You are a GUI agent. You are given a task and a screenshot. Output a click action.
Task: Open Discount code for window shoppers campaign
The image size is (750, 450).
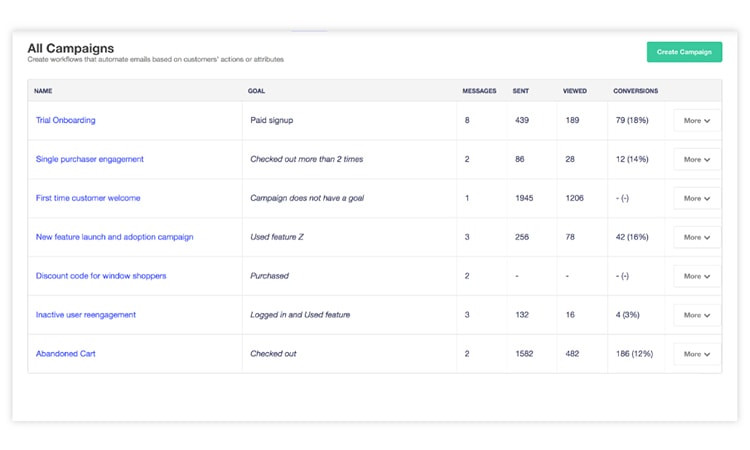coord(102,276)
